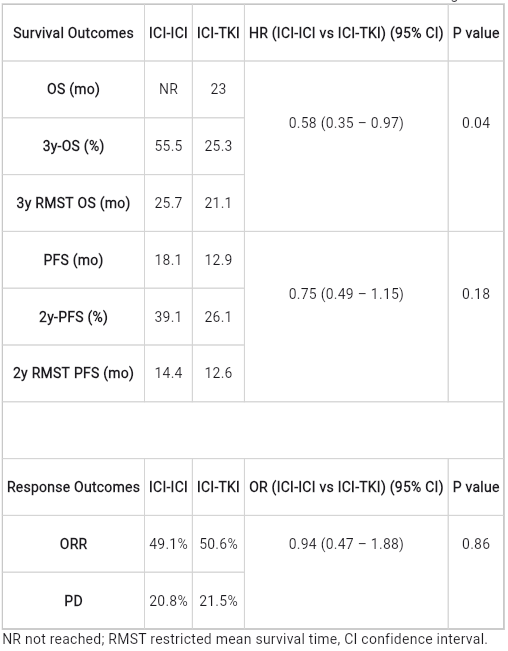
Task: Click the 55.5 value in ICI-ICI column
Action: pos(168,146)
